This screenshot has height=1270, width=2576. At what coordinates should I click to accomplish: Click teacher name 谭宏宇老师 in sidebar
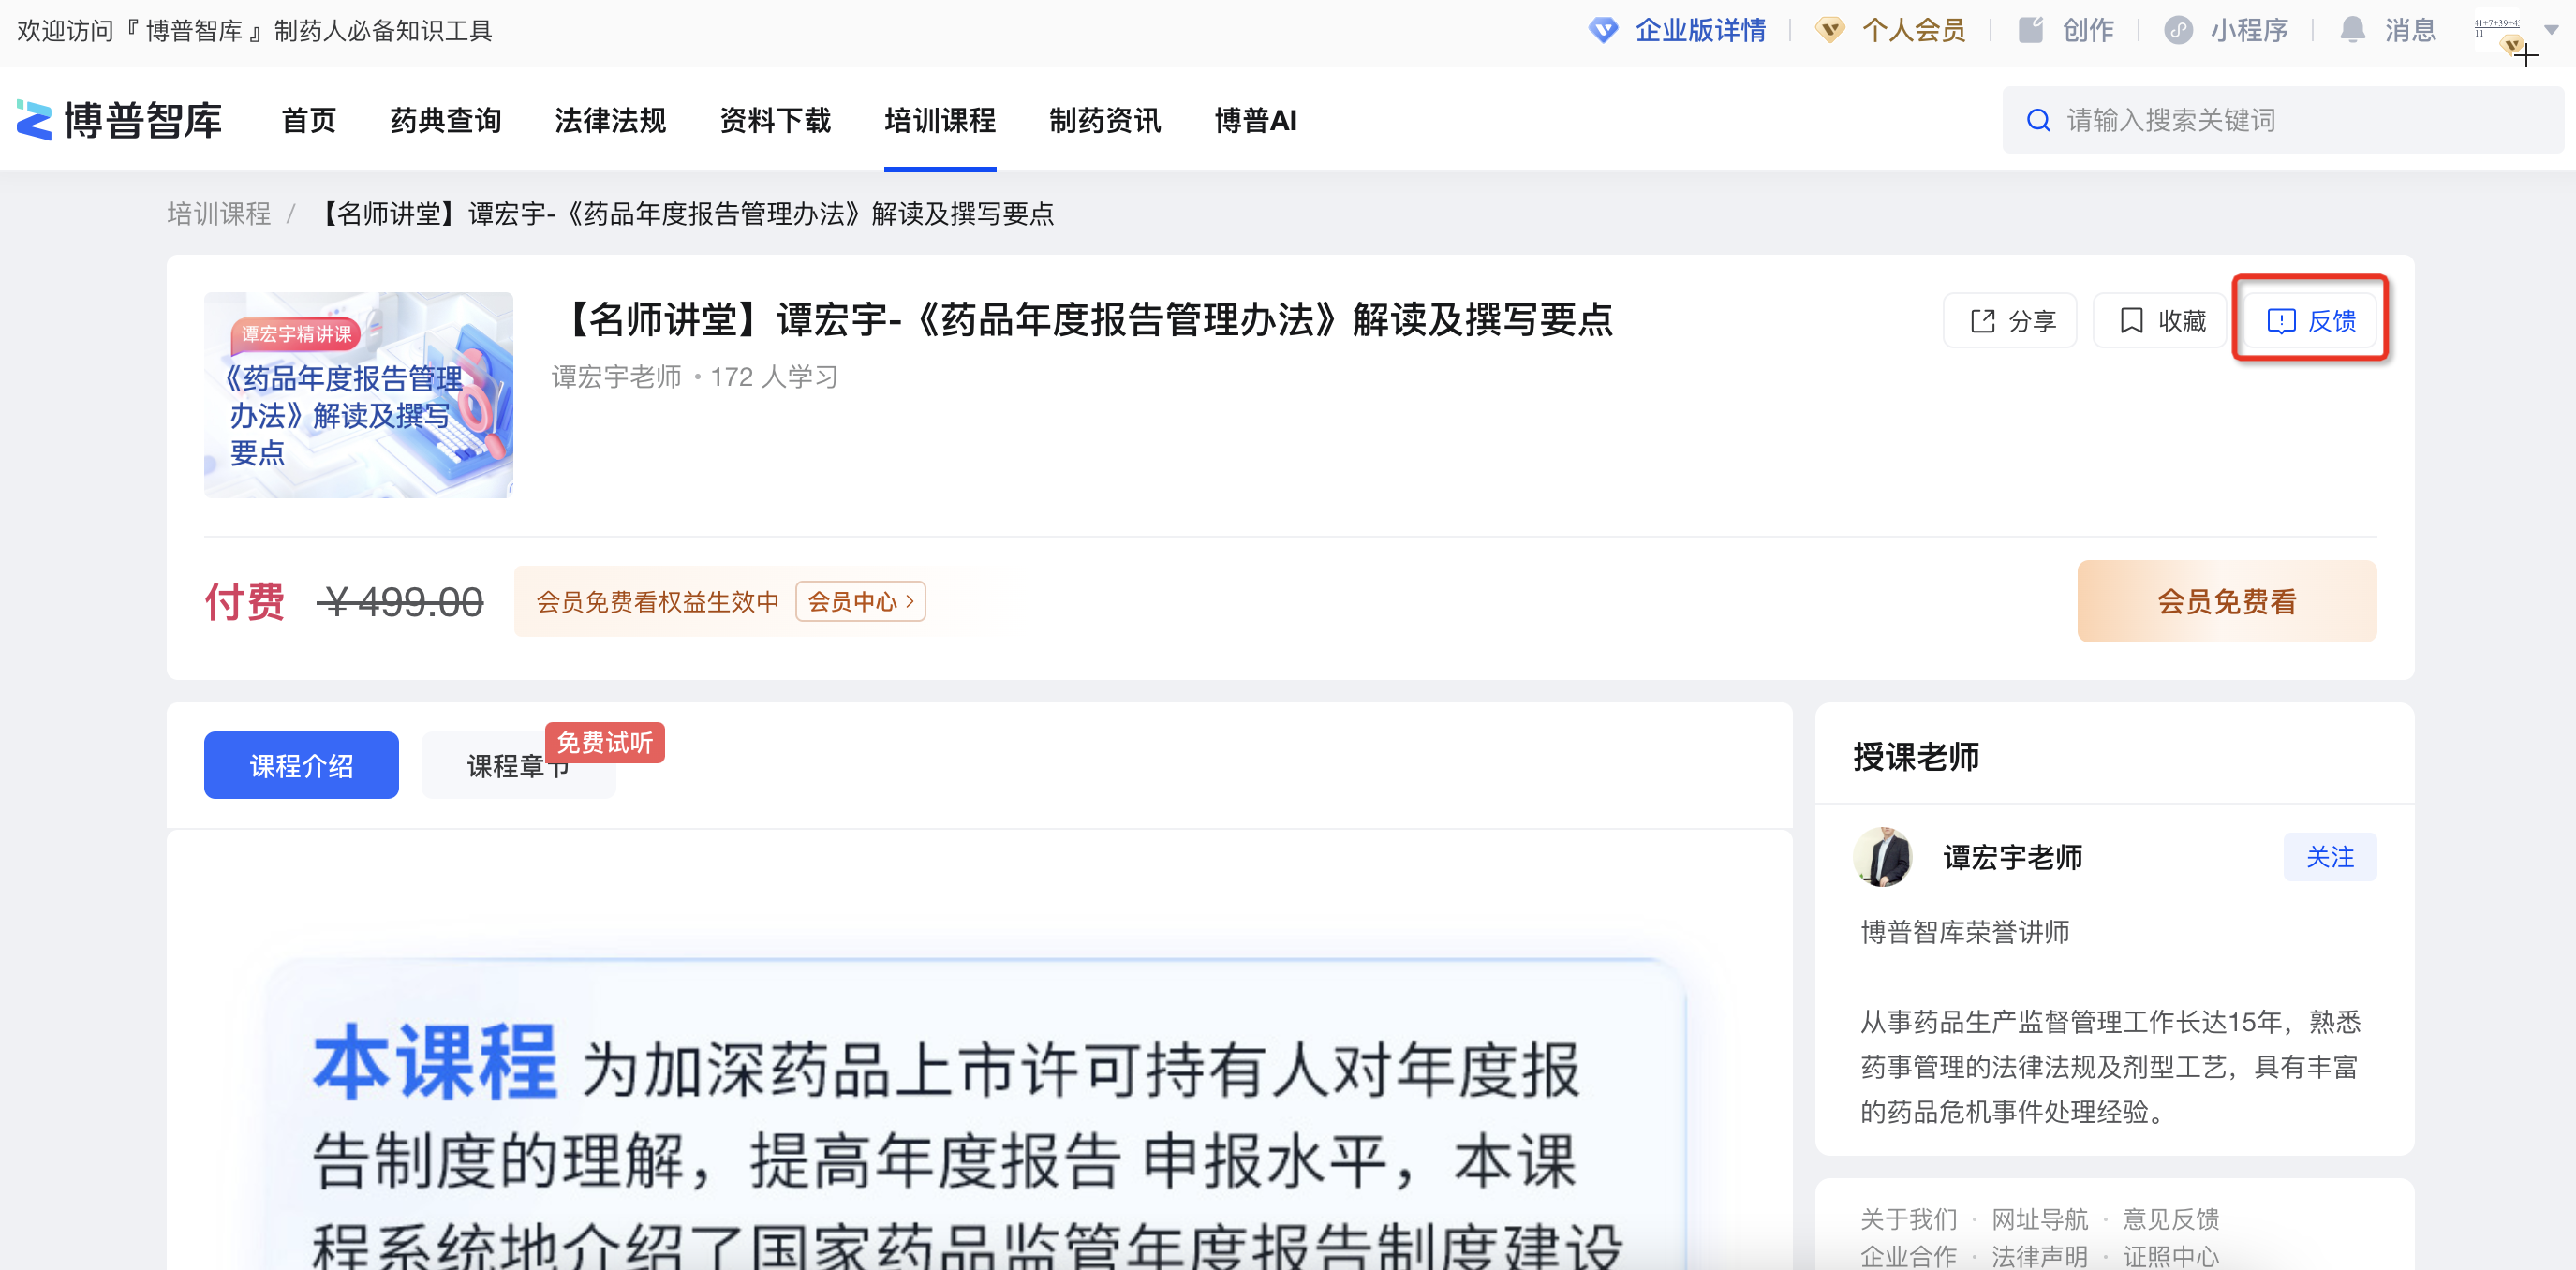coord(2013,857)
